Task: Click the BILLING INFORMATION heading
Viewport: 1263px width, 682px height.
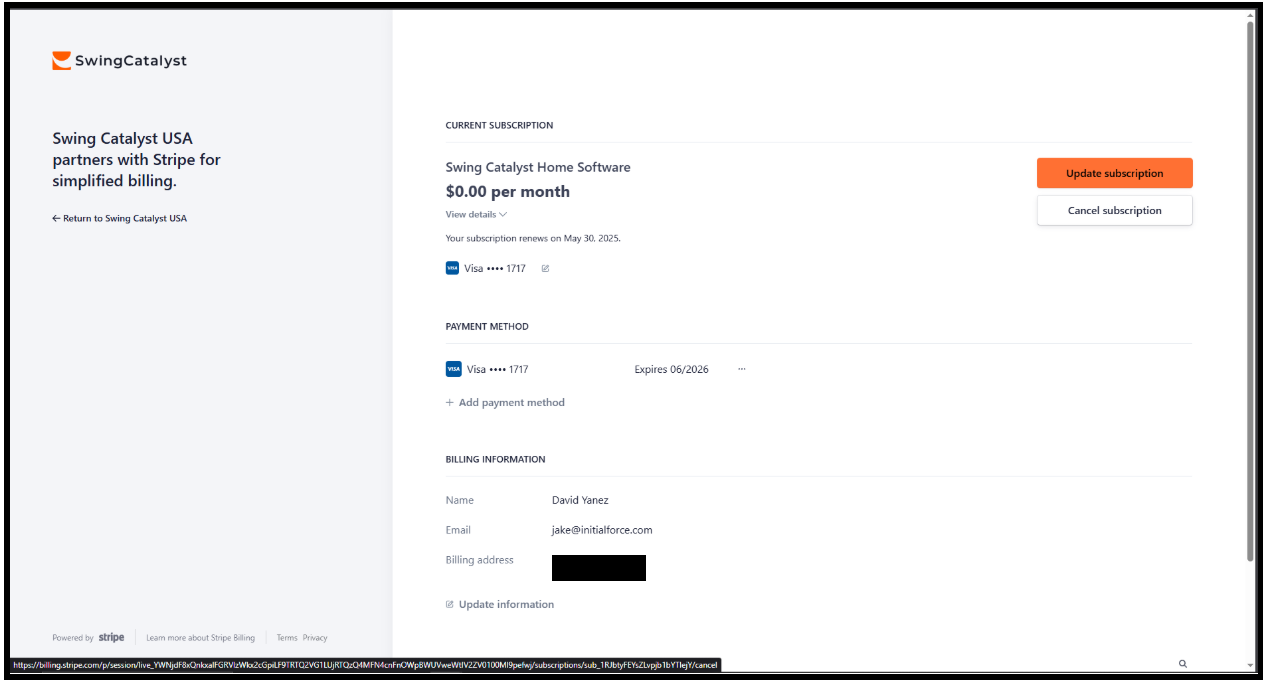Action: (x=495, y=459)
